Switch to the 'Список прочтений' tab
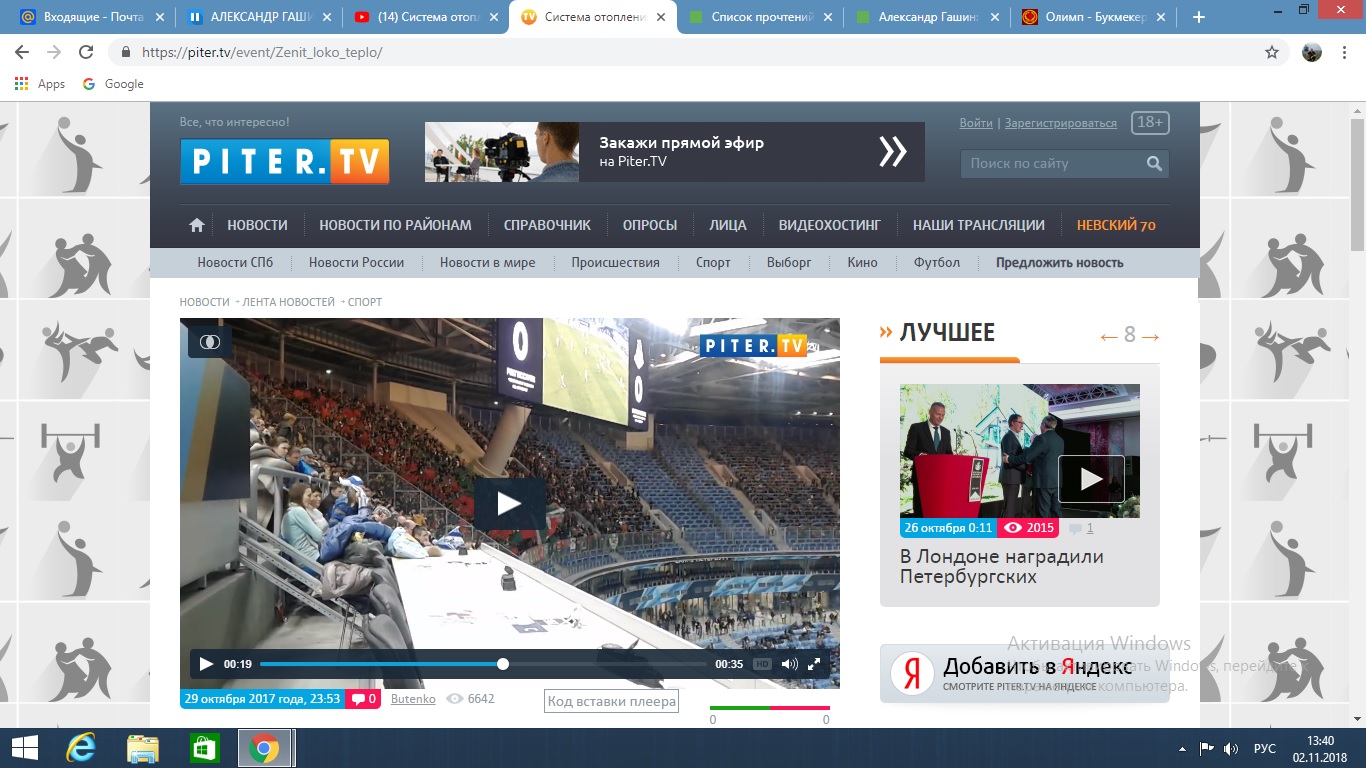The height and width of the screenshot is (768, 1366). [760, 17]
